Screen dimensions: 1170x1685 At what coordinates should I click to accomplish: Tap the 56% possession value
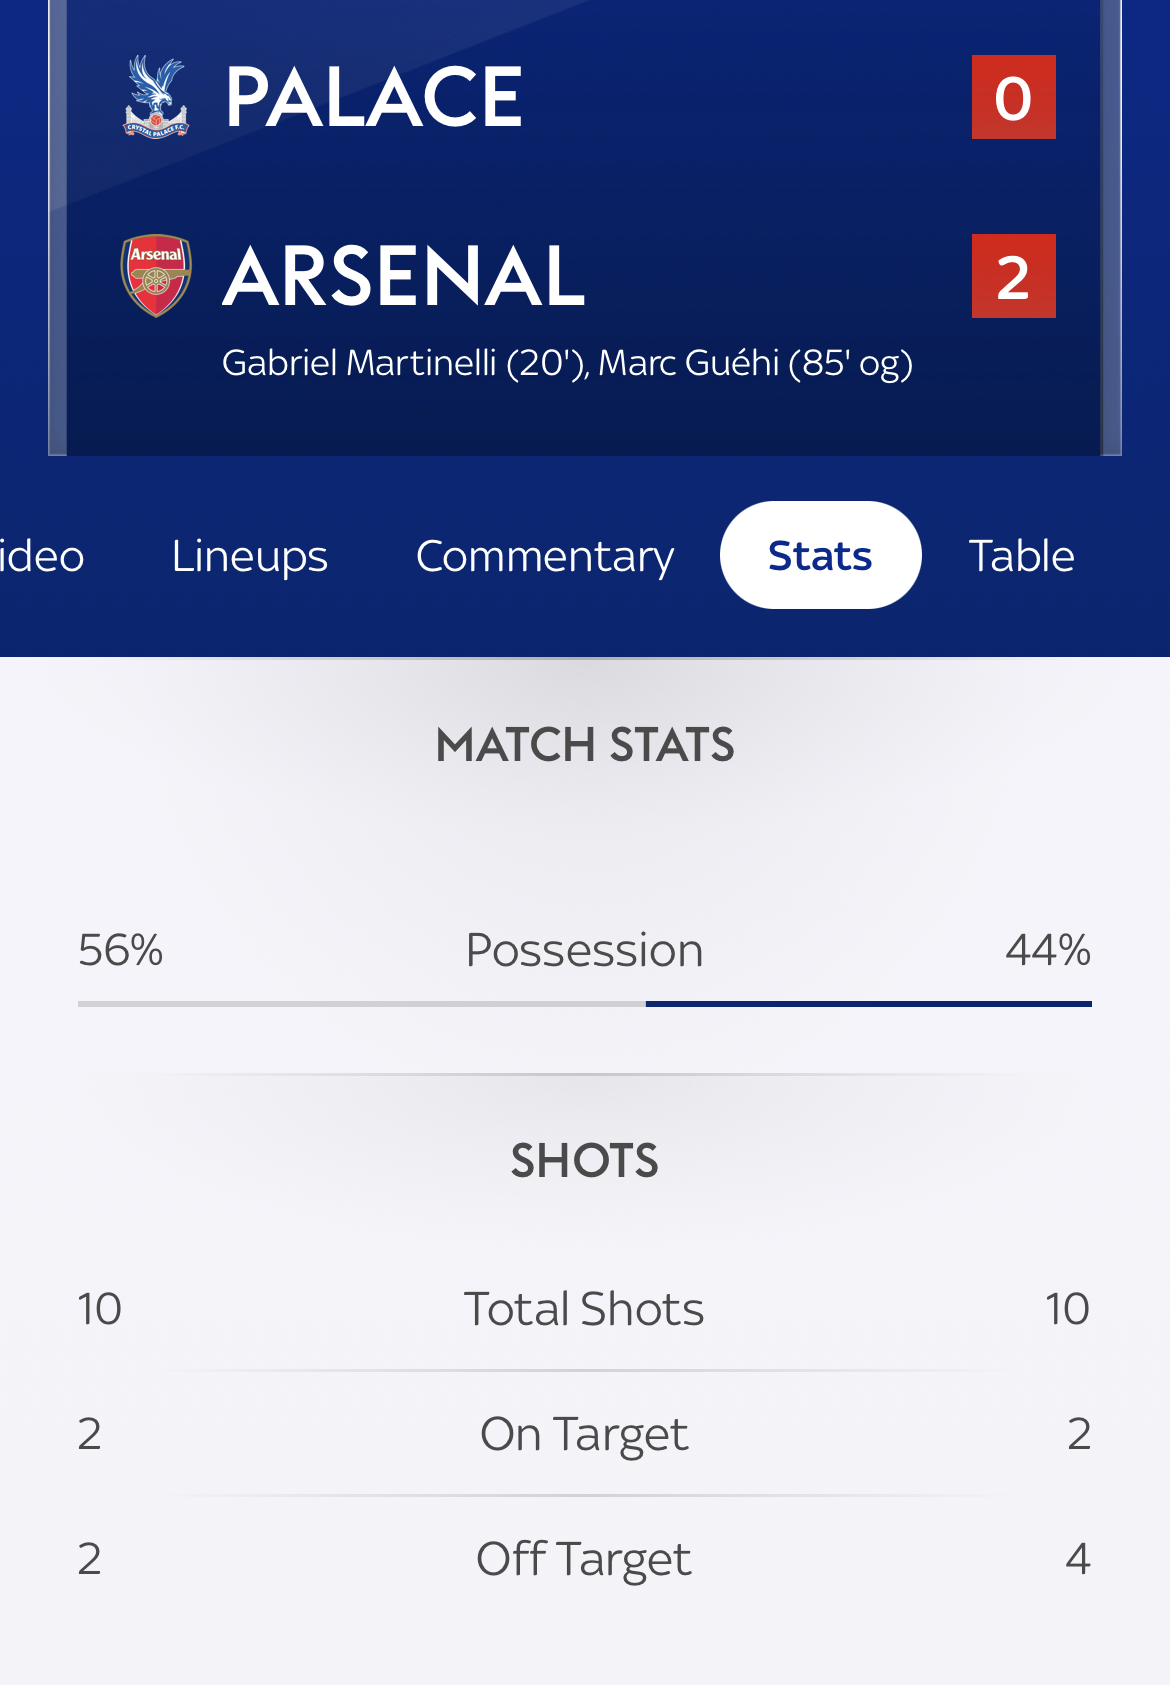[121, 950]
